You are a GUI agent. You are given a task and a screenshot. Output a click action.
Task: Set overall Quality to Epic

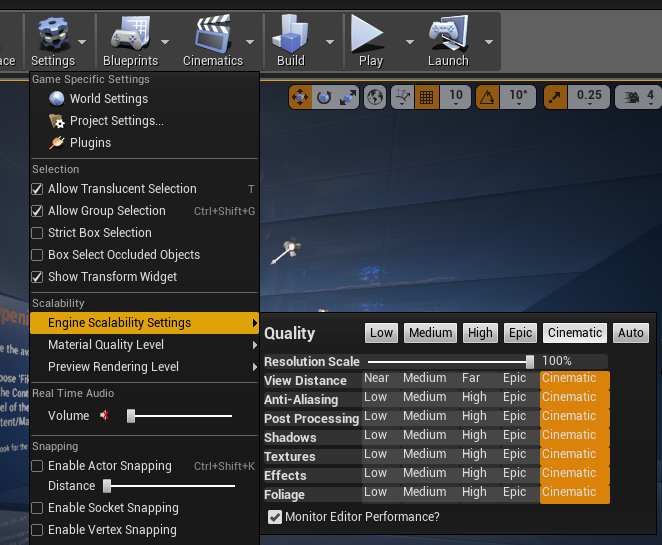pos(520,333)
